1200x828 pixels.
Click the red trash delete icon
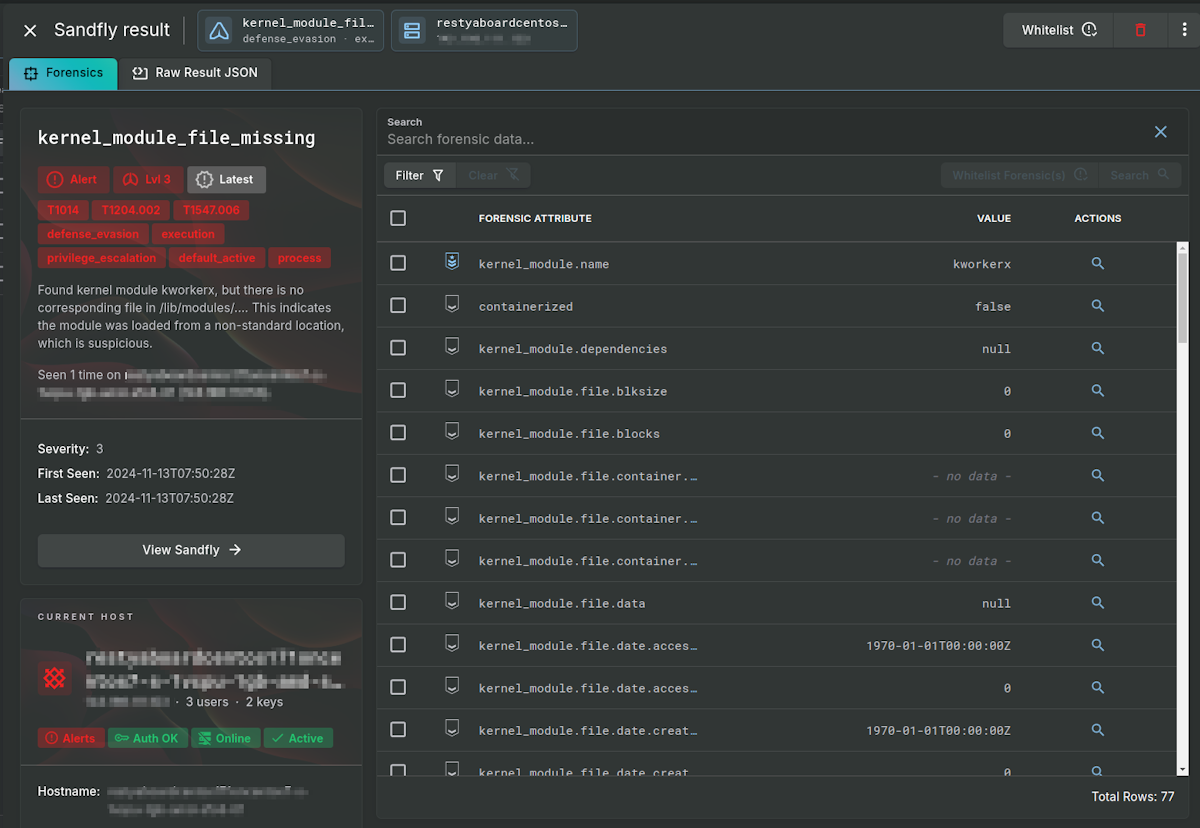(x=1140, y=30)
